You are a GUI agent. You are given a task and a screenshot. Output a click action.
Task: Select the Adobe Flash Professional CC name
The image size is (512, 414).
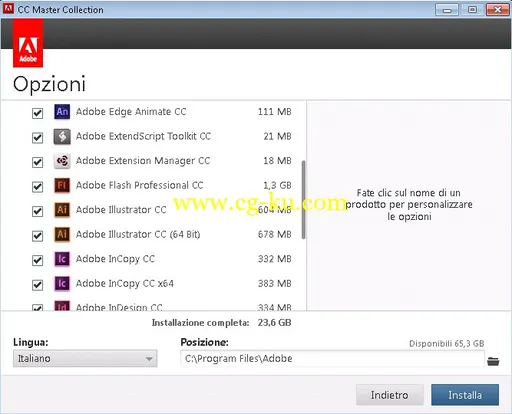[x=140, y=185]
